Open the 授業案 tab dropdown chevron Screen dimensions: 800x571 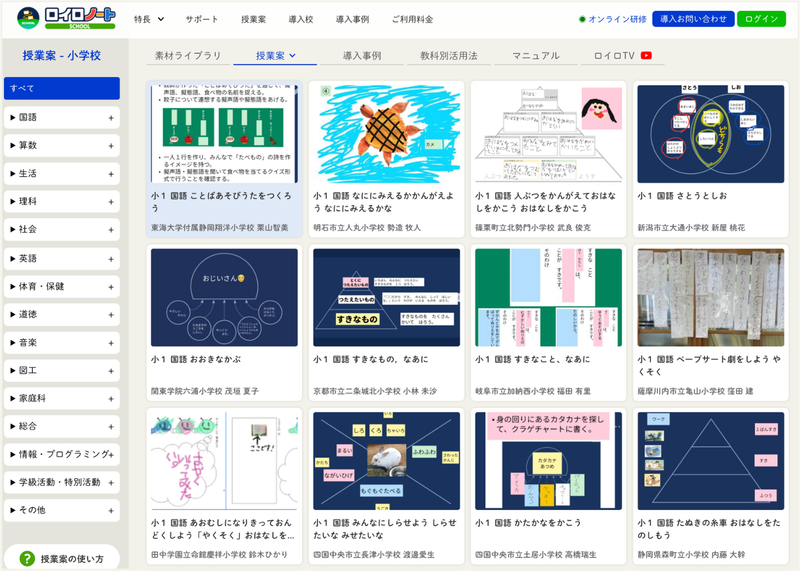(x=293, y=56)
